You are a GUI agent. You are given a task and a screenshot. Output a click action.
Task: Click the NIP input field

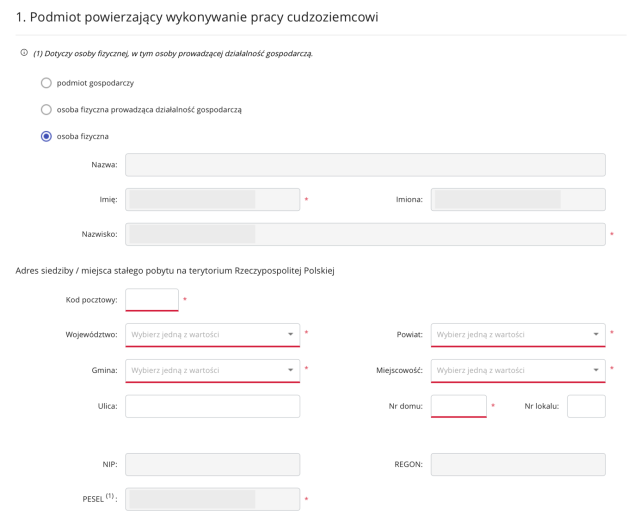tap(212, 465)
